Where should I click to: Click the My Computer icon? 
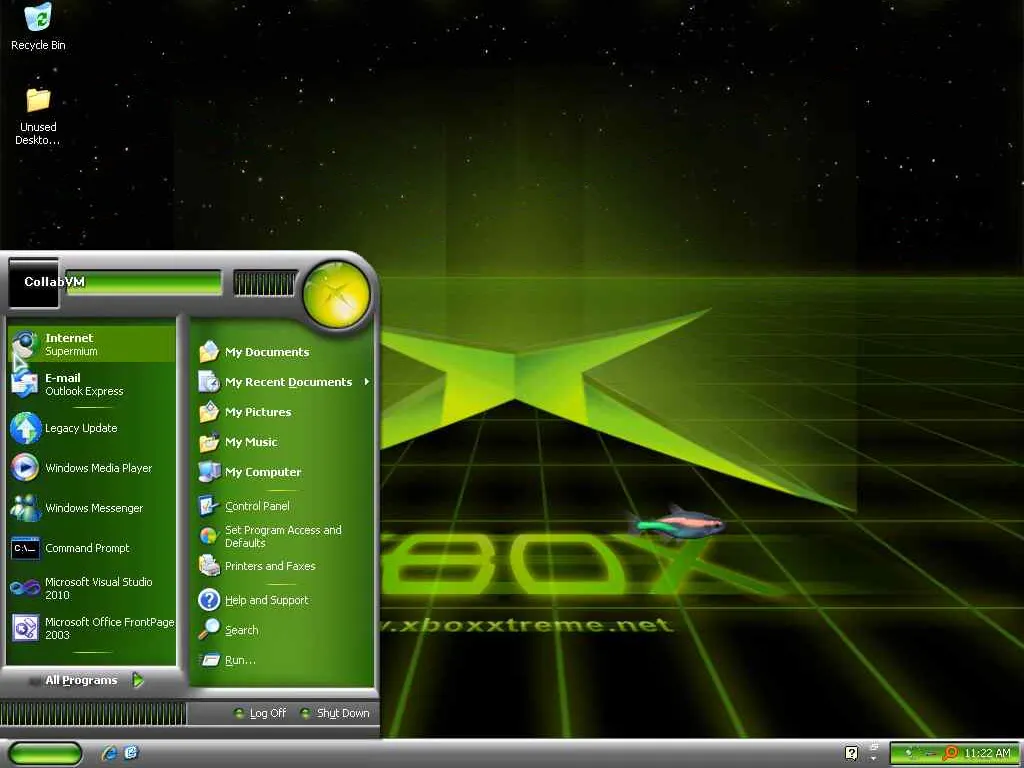tap(209, 472)
